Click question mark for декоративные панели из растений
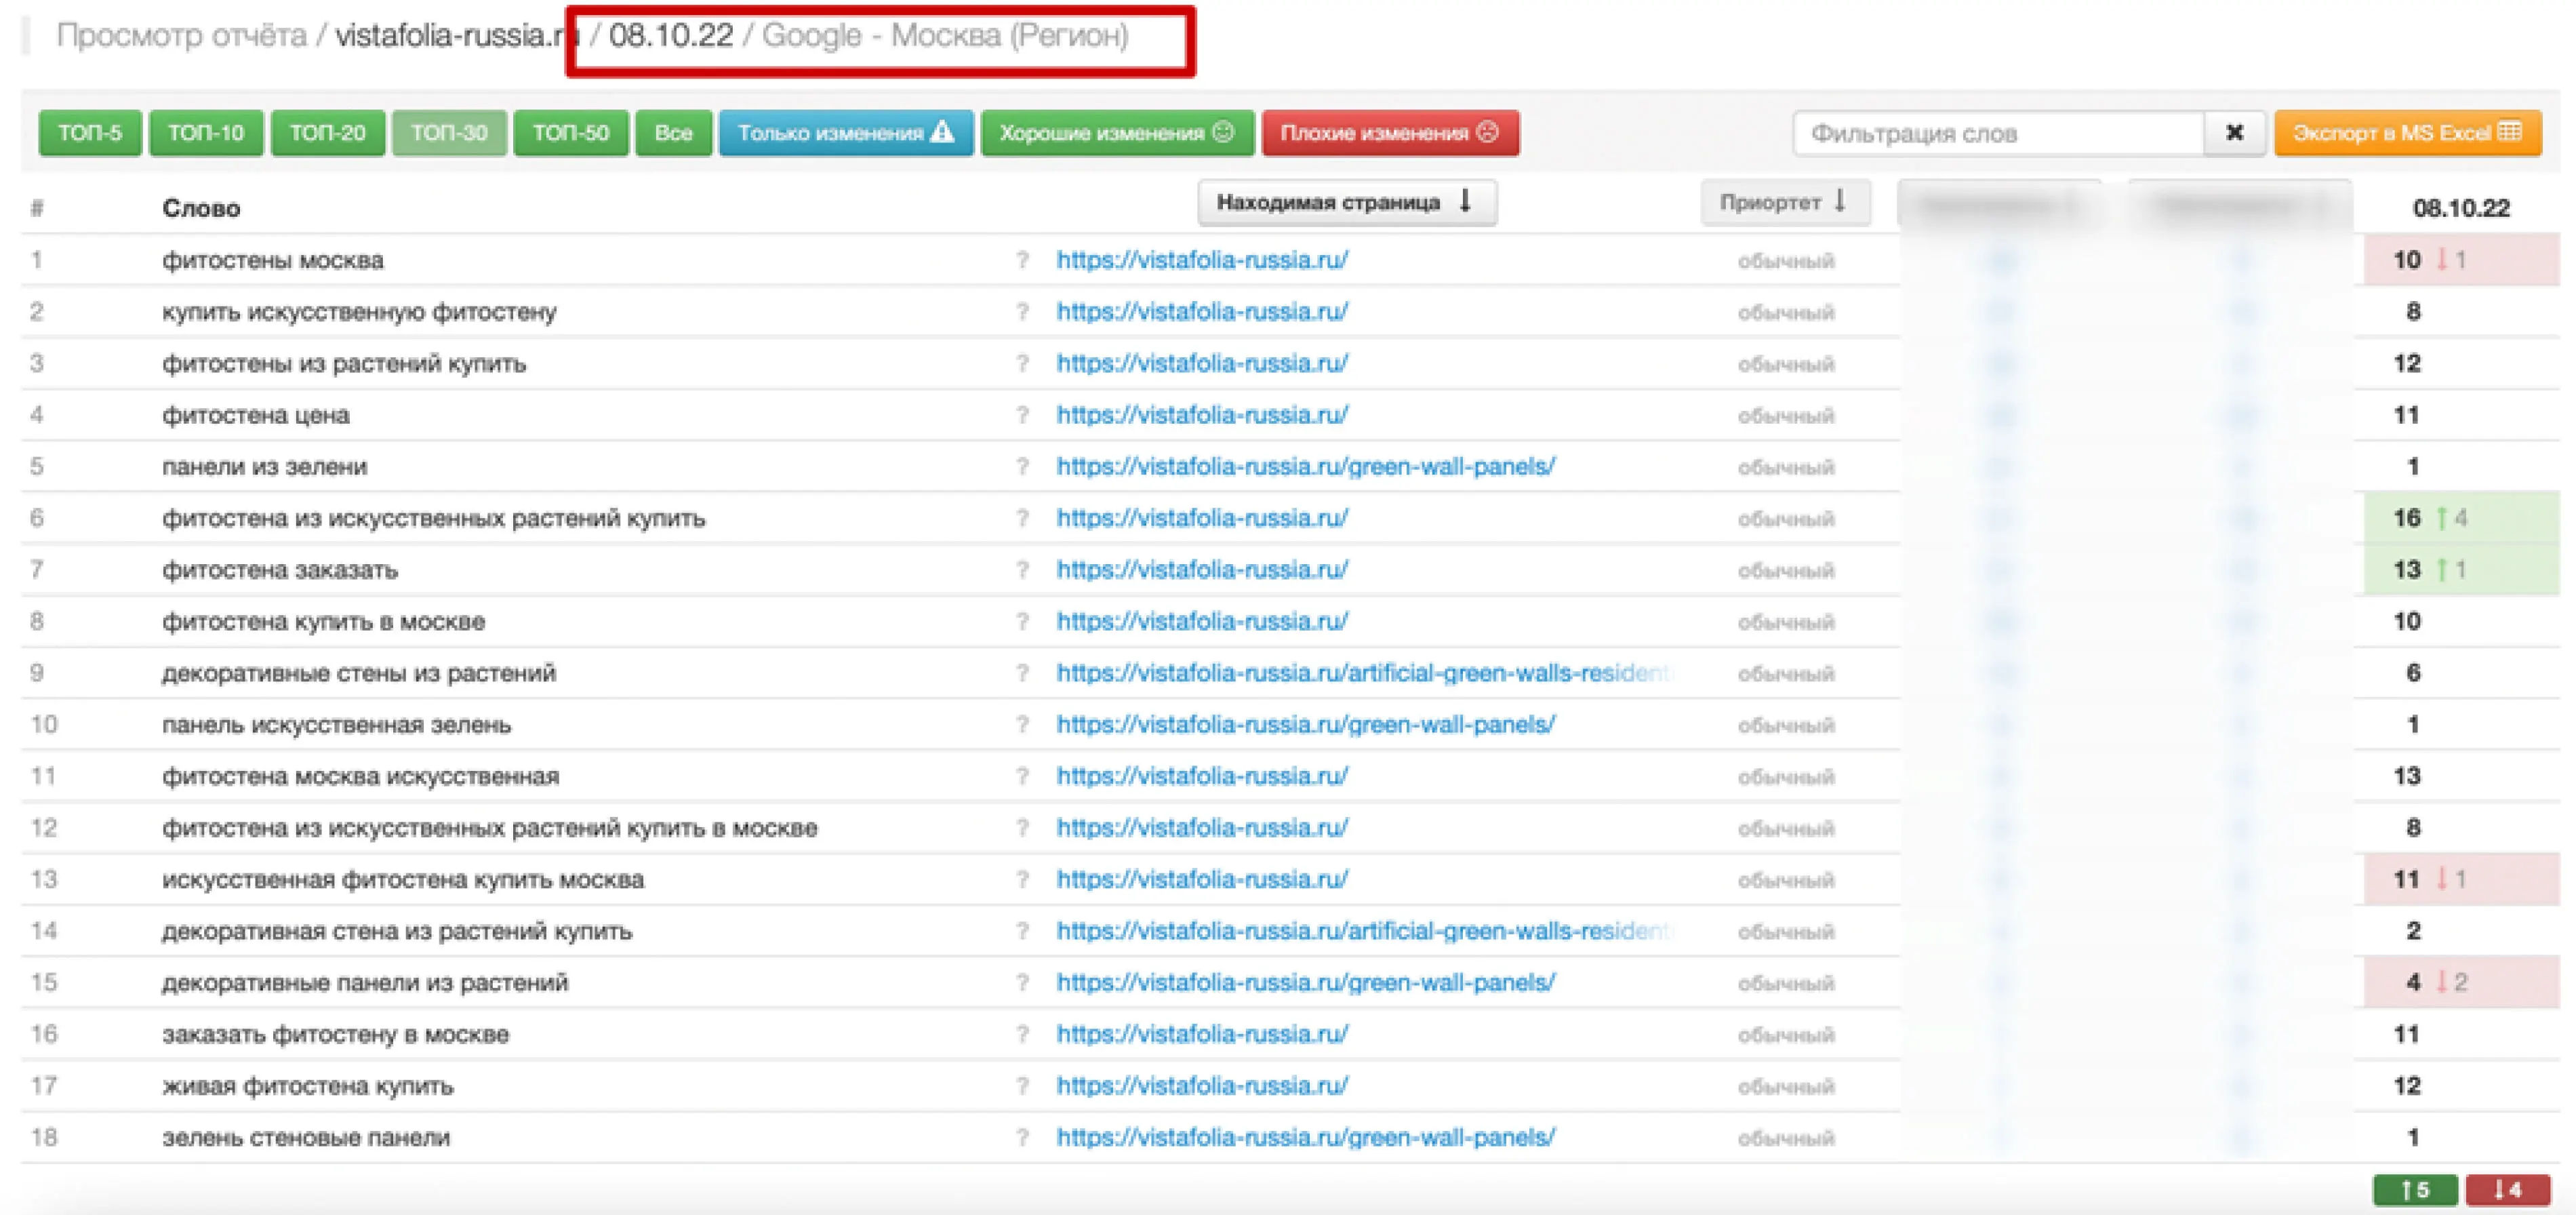This screenshot has width=2576, height=1215. (x=1022, y=983)
